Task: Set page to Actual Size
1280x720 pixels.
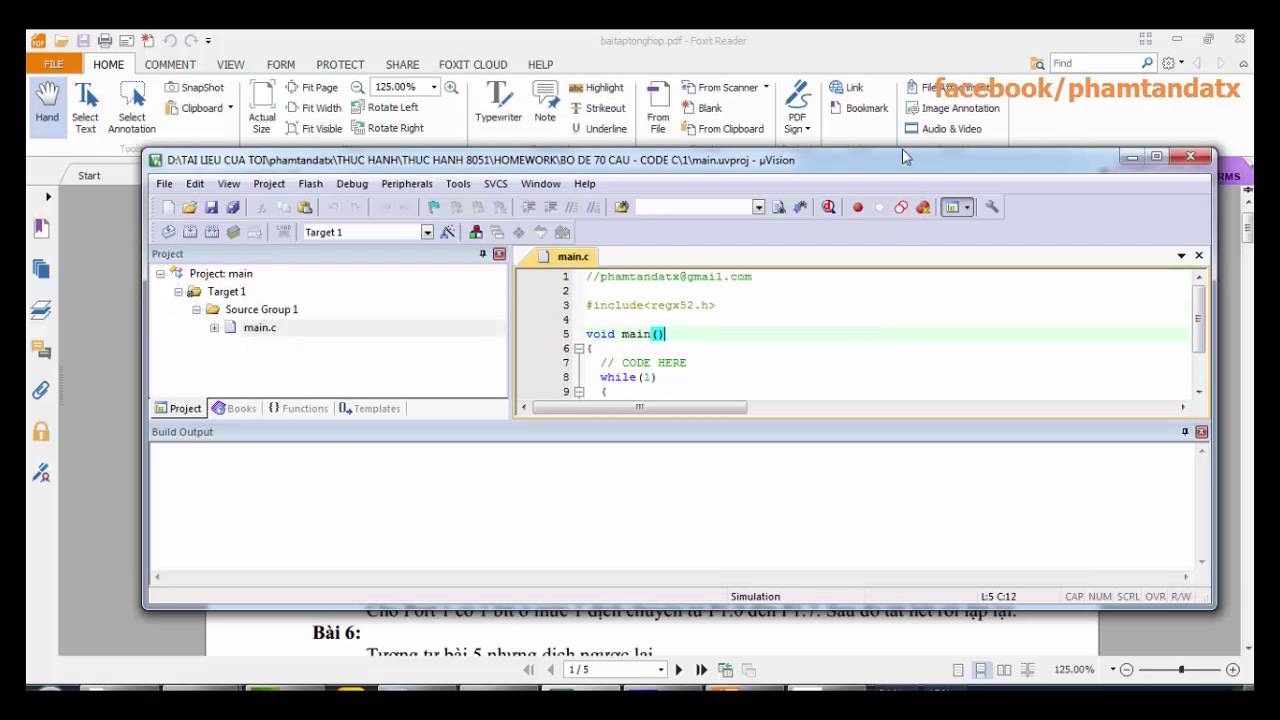Action: (x=262, y=108)
